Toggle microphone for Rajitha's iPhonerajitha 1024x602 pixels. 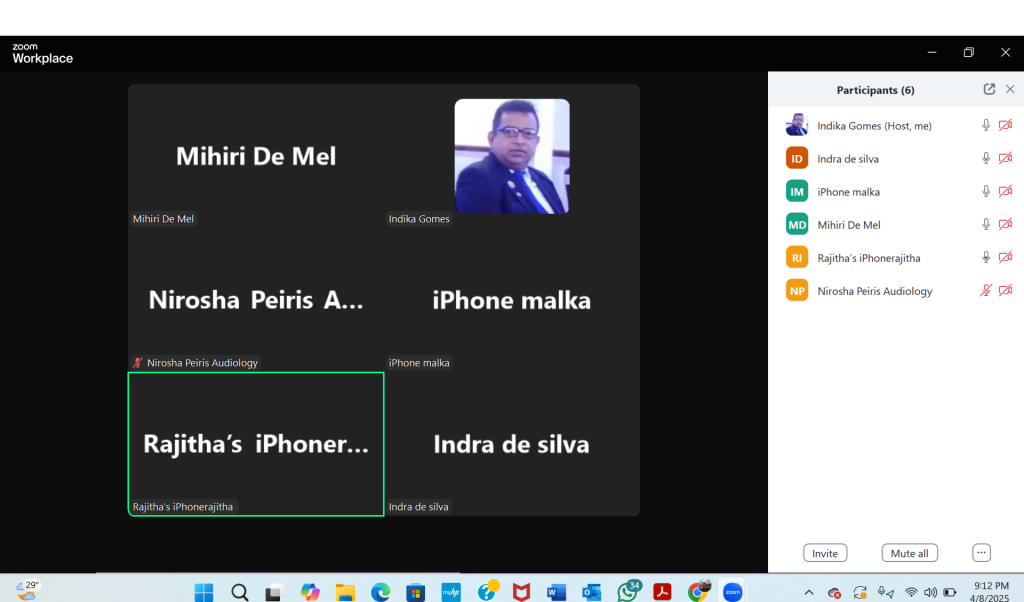coord(985,257)
